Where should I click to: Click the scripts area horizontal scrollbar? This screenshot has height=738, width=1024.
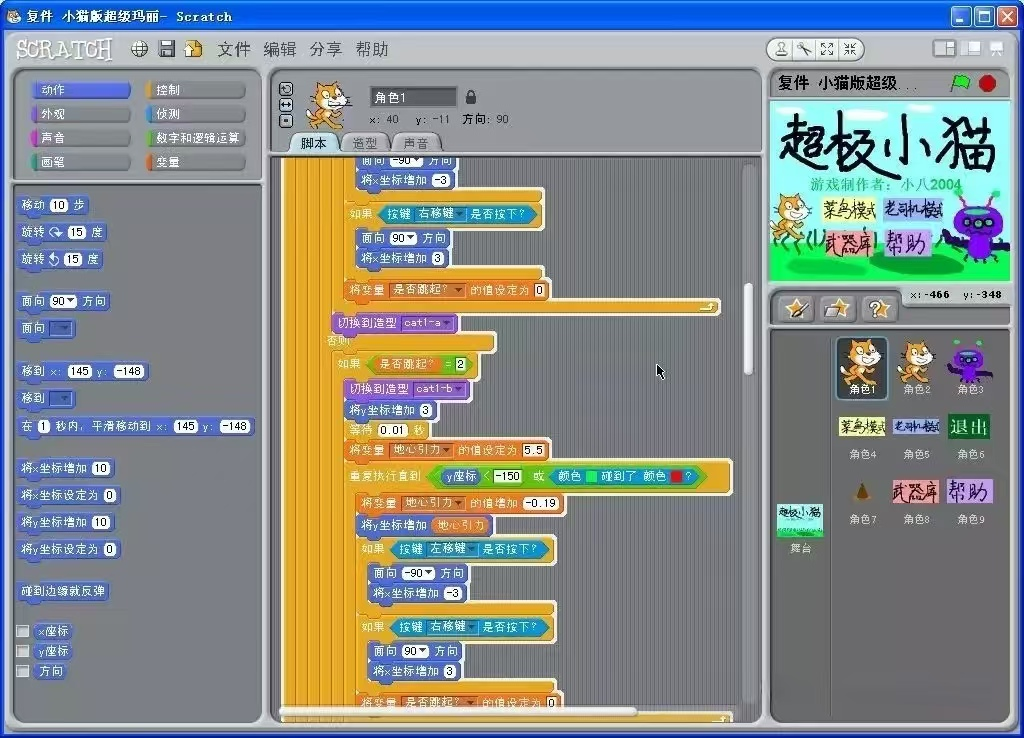[458, 711]
